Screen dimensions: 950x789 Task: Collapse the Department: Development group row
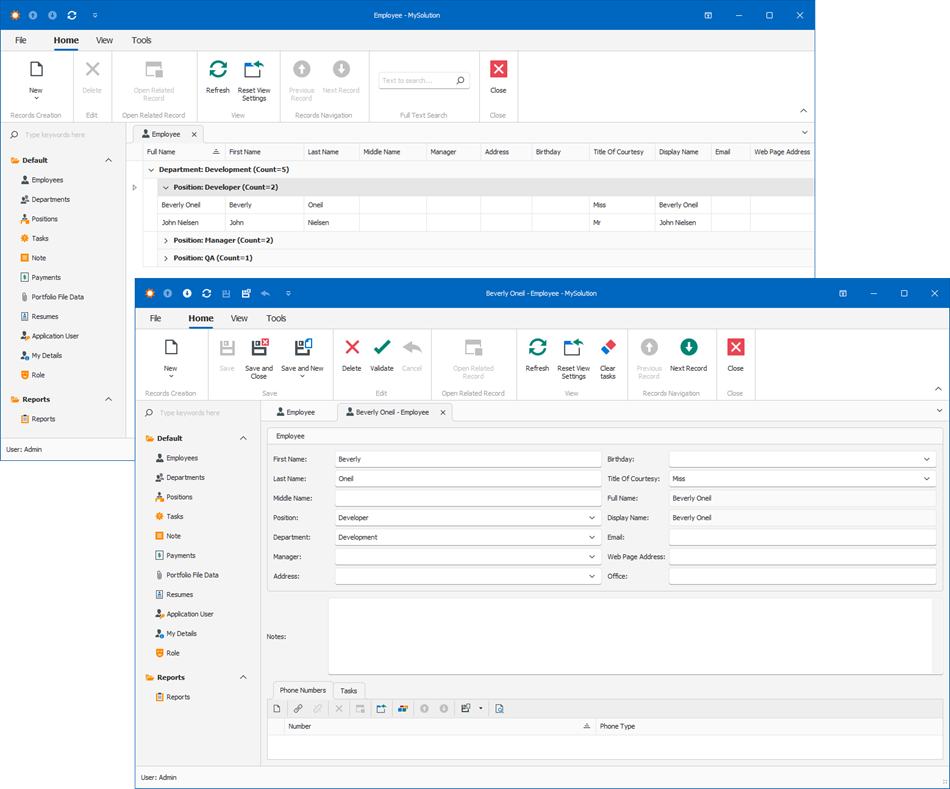pyautogui.click(x=151, y=170)
